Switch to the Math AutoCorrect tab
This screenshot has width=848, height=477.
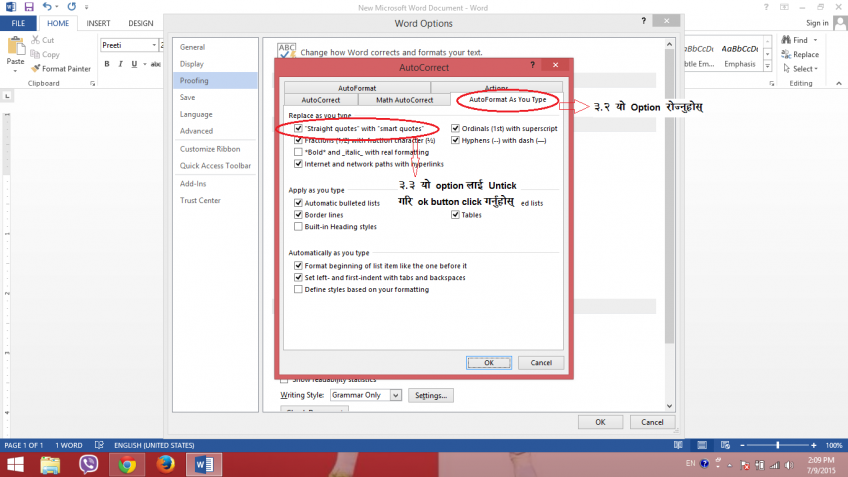[x=405, y=100]
